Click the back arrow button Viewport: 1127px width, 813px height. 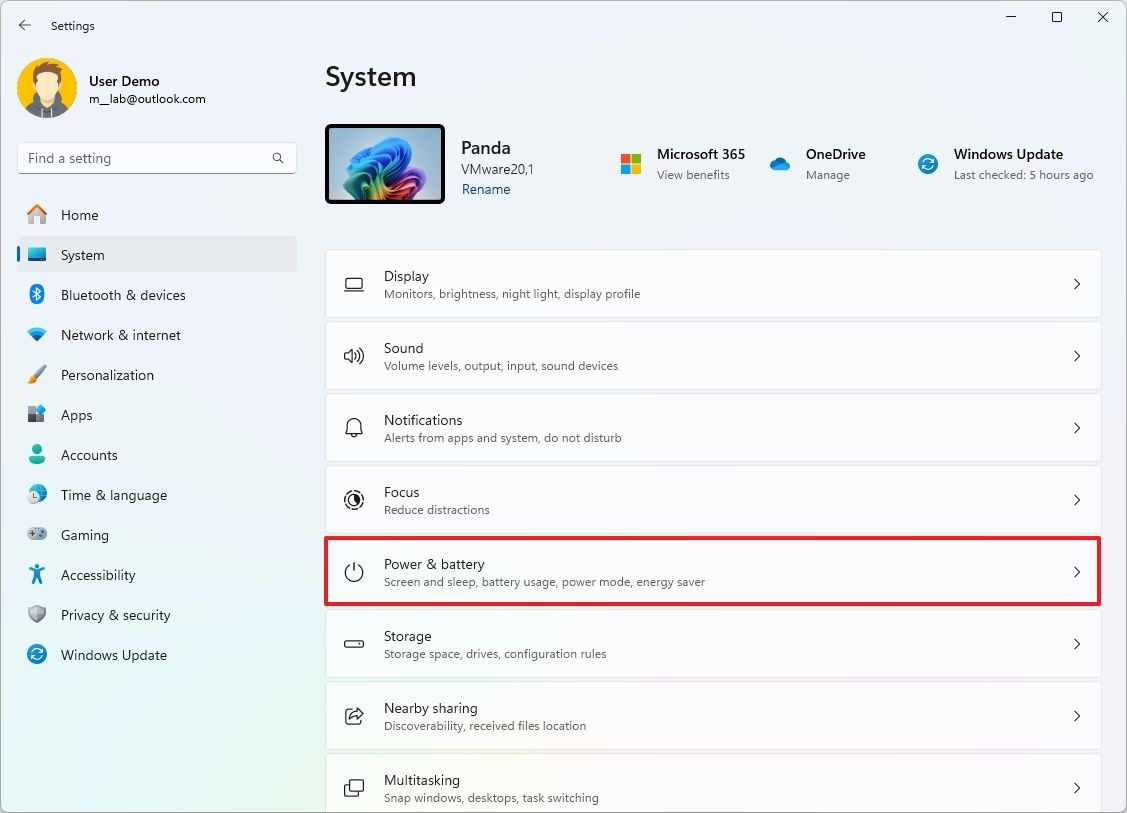[x=24, y=25]
